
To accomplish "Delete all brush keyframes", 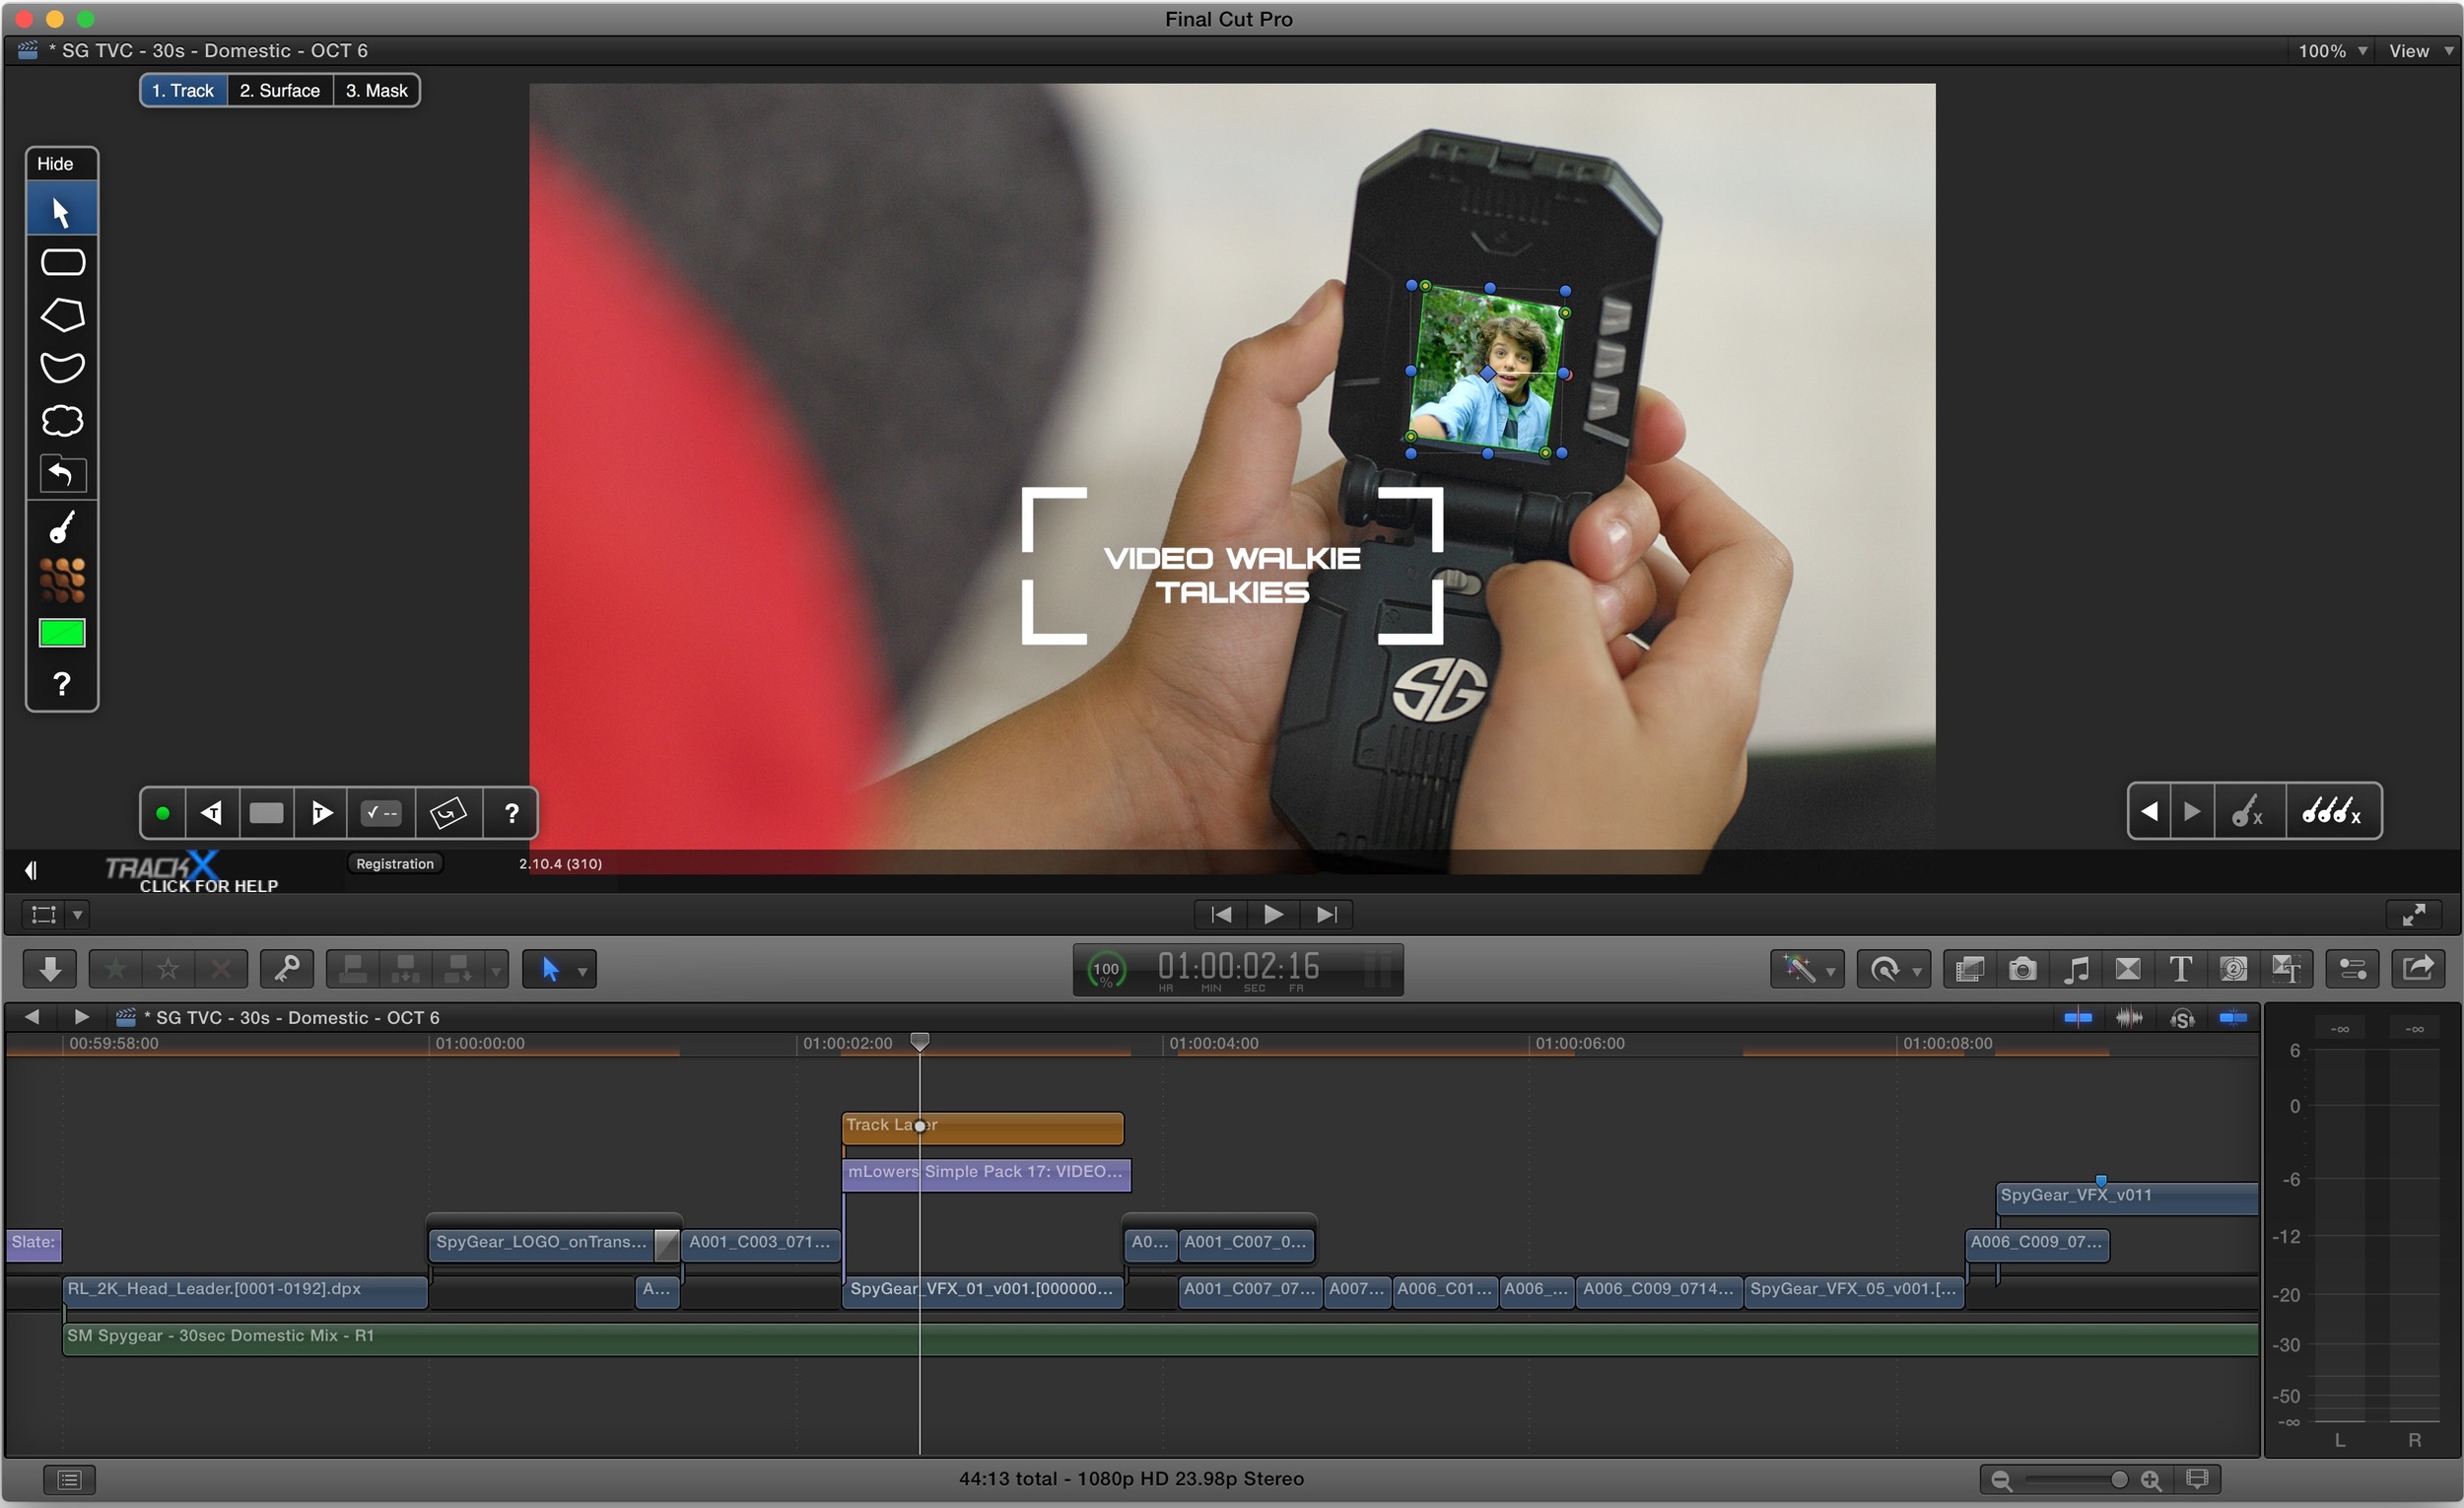I will pos(2333,811).
